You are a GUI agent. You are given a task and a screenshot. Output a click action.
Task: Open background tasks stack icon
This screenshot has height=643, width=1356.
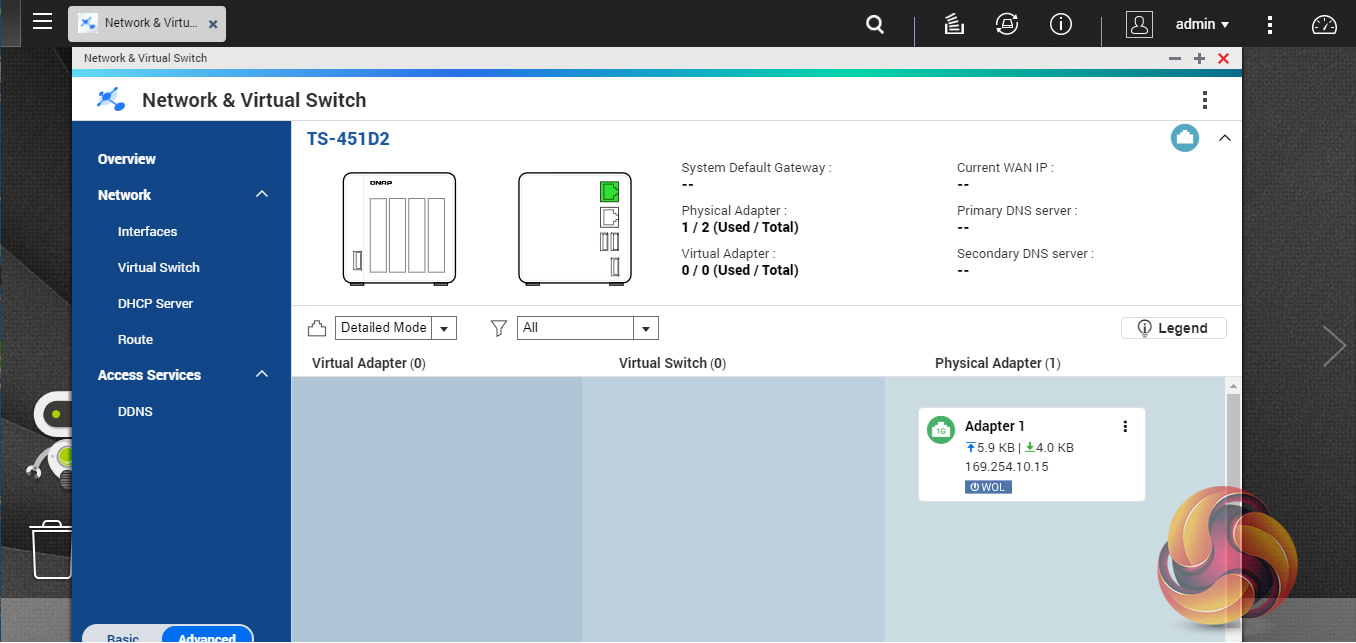point(954,25)
